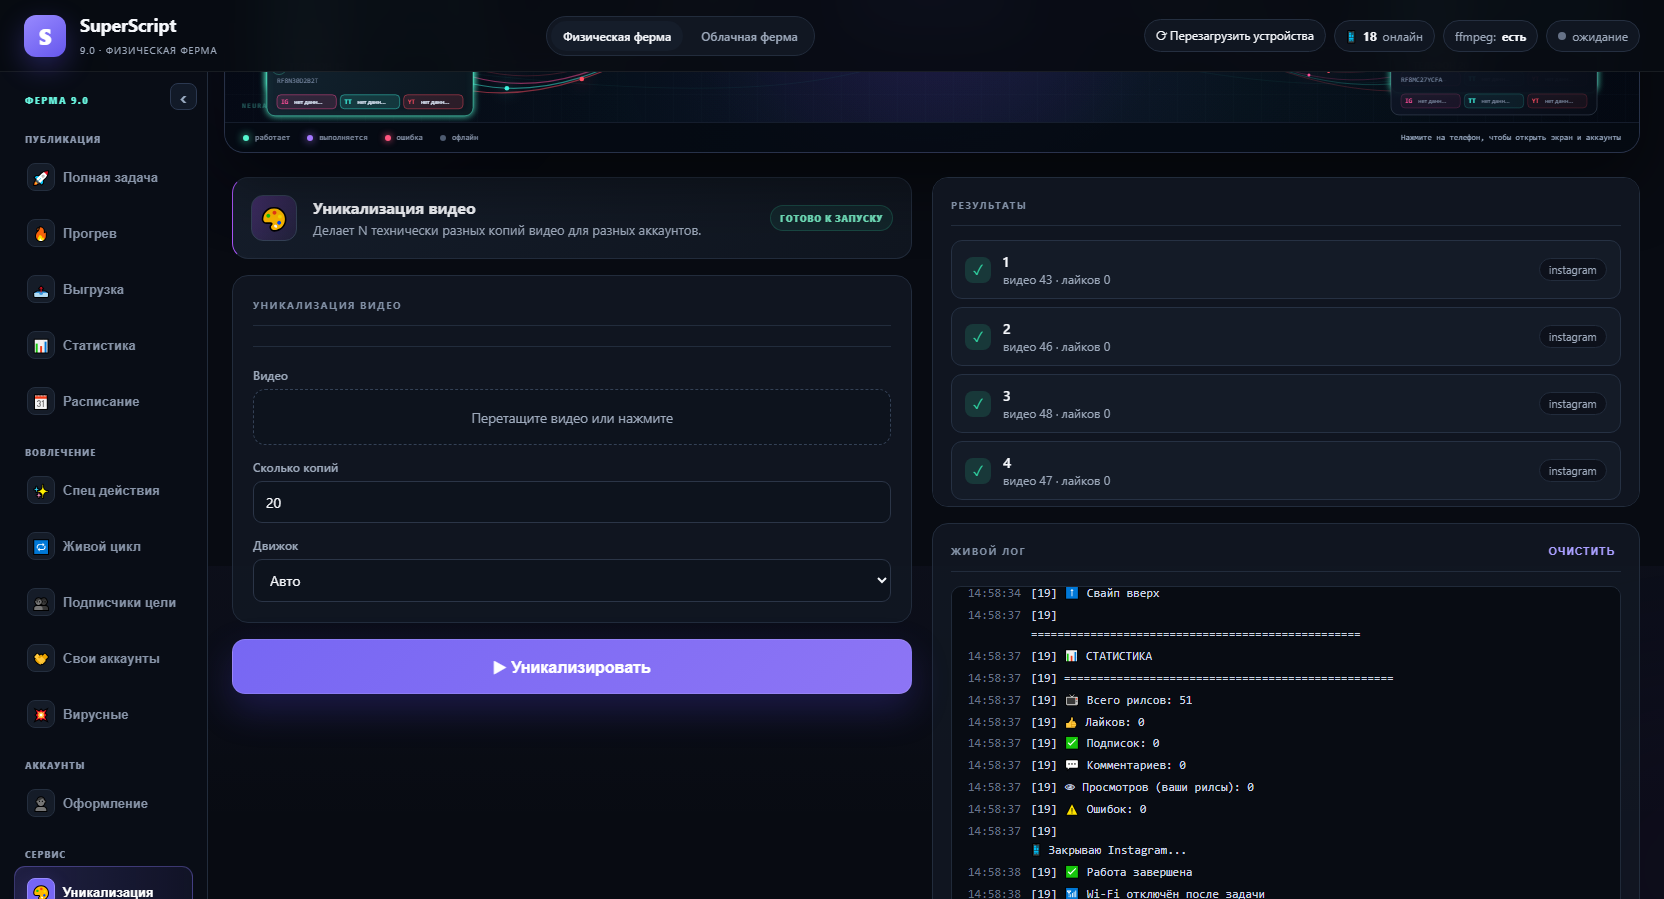Toggle the checkmark for result 4
The image size is (1664, 899).
(978, 471)
